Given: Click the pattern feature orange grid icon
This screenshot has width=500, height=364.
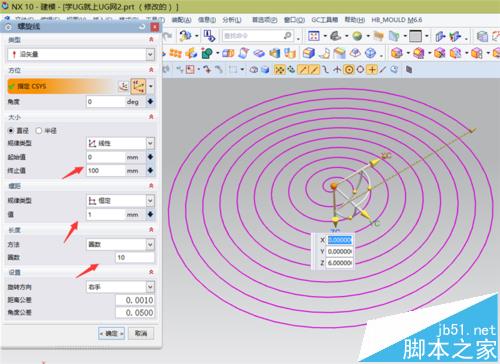Looking at the screenshot, I should [175, 53].
